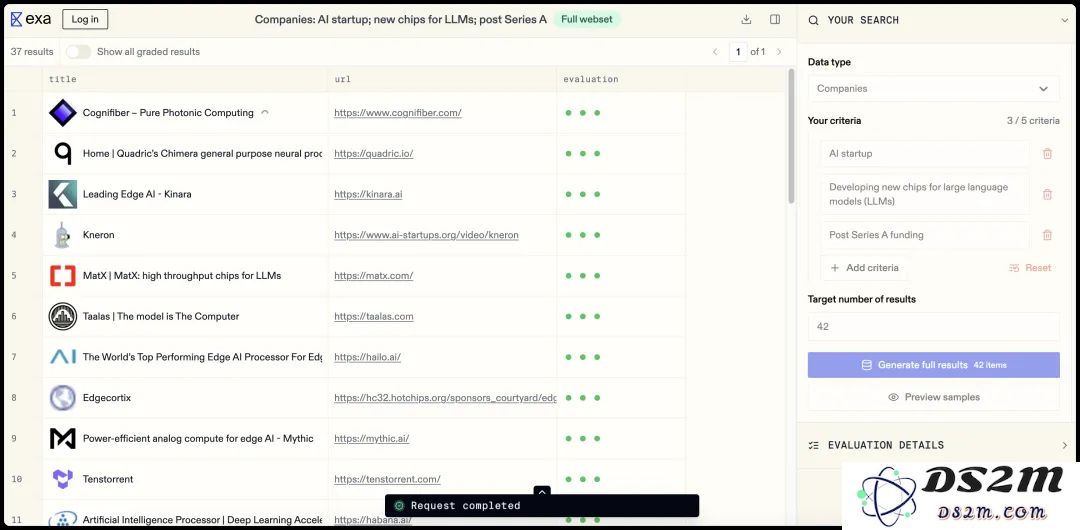Screen dimensions: 1080x530
Task: Click the download results icon
Action: coord(746,19)
